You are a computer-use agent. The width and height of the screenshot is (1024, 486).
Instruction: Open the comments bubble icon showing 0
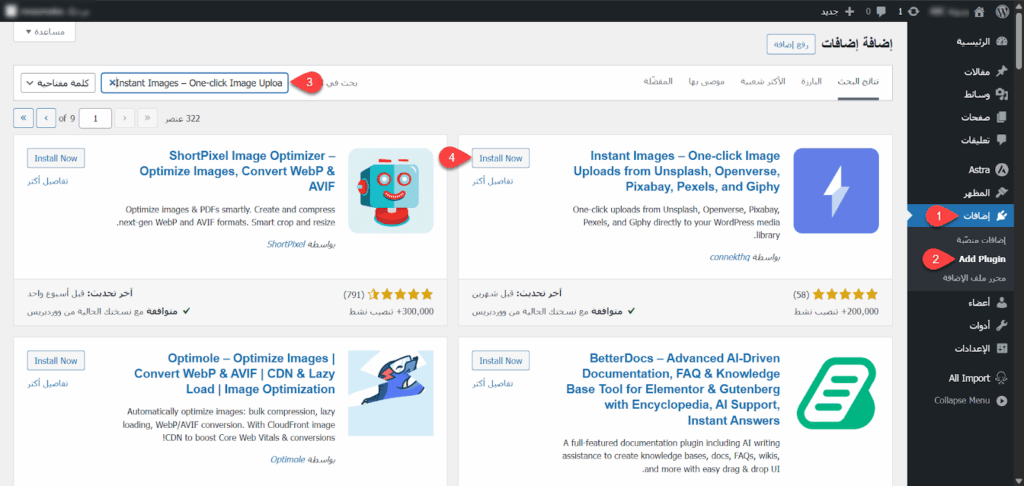pos(876,11)
